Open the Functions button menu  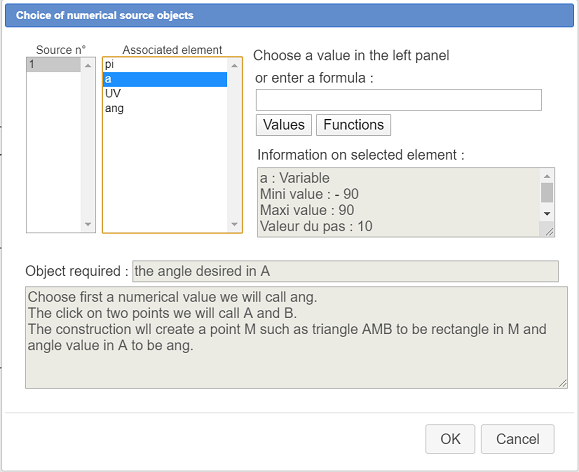point(353,125)
